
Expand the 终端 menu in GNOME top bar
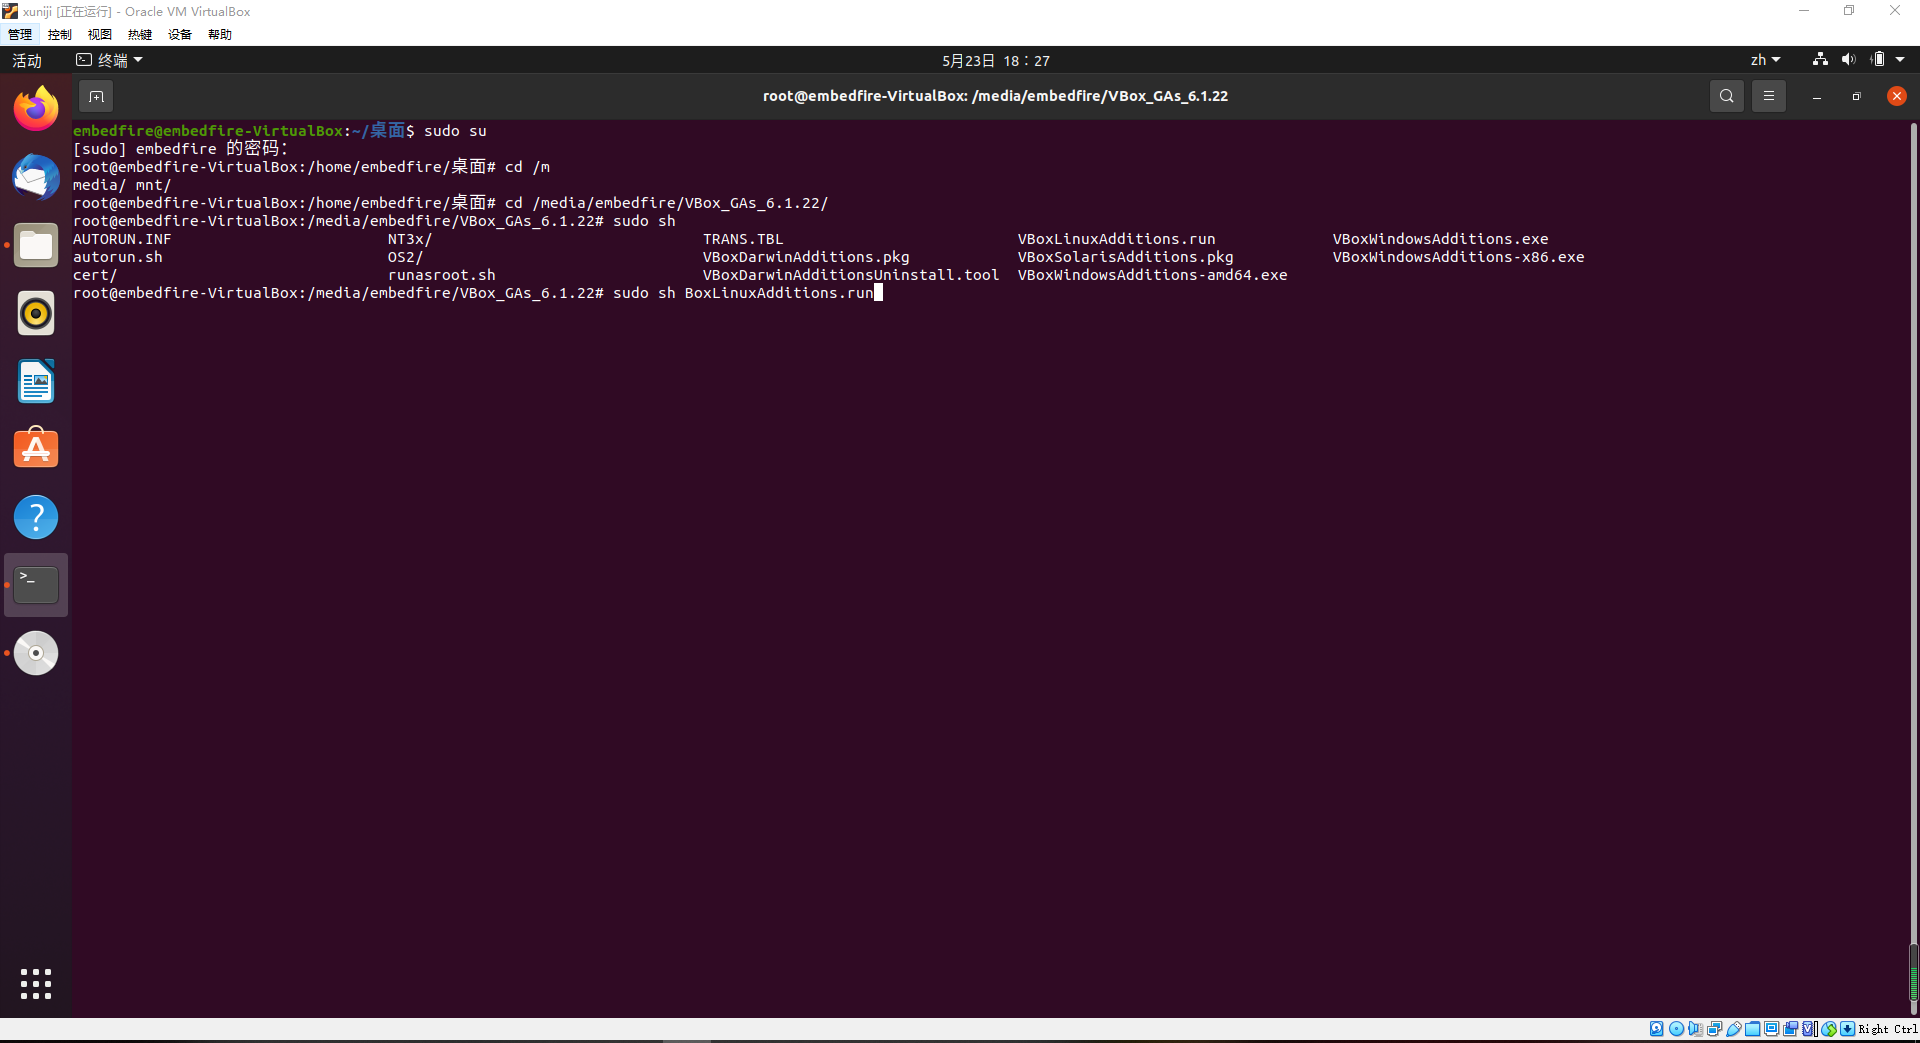[x=110, y=59]
